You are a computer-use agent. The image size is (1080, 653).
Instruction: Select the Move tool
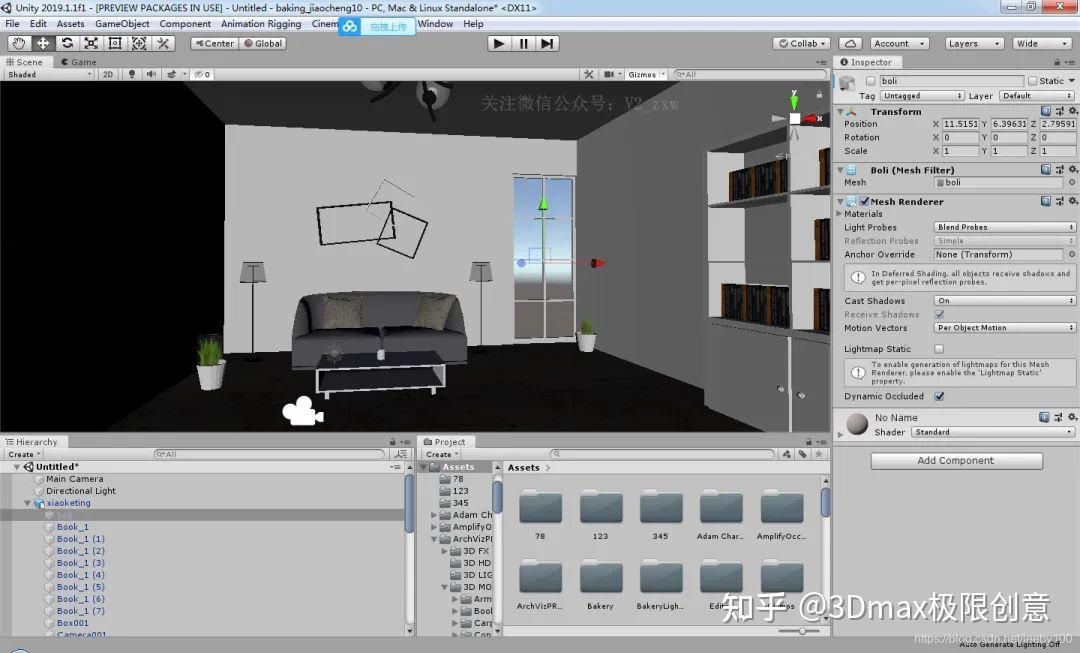41,43
